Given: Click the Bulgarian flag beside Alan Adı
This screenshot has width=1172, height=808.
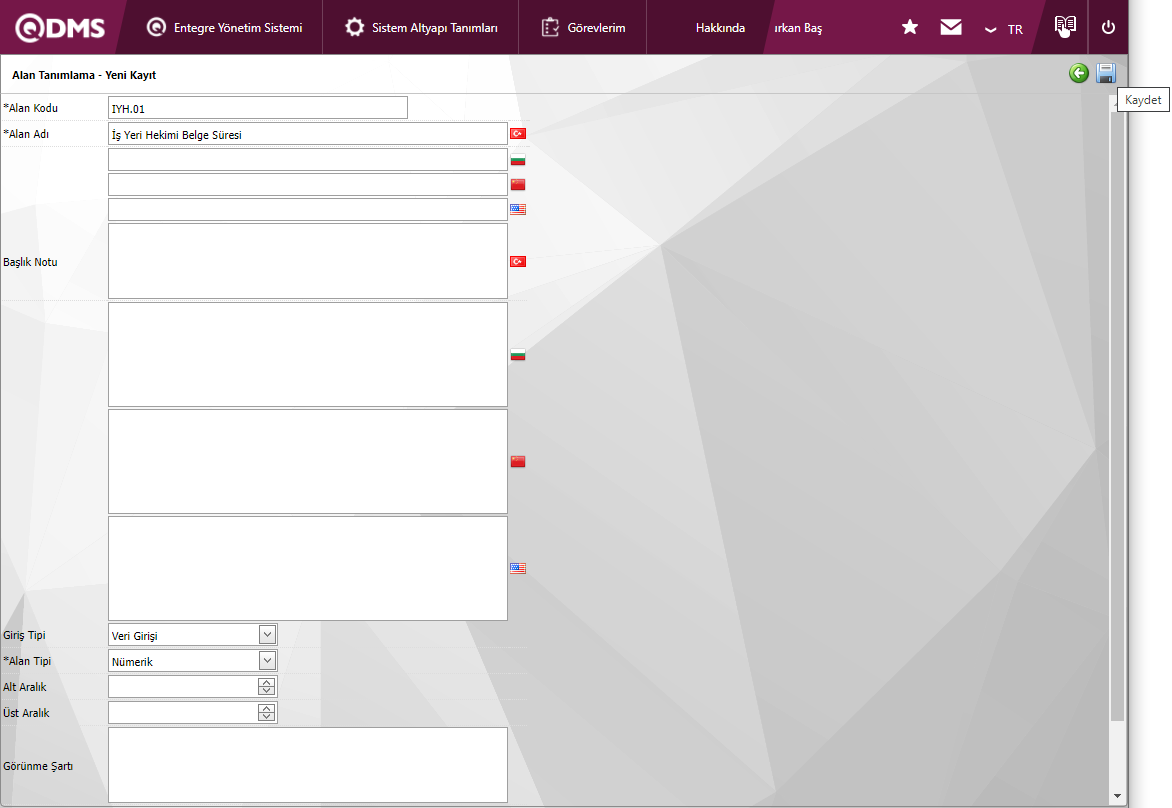Looking at the screenshot, I should pyautogui.click(x=518, y=160).
